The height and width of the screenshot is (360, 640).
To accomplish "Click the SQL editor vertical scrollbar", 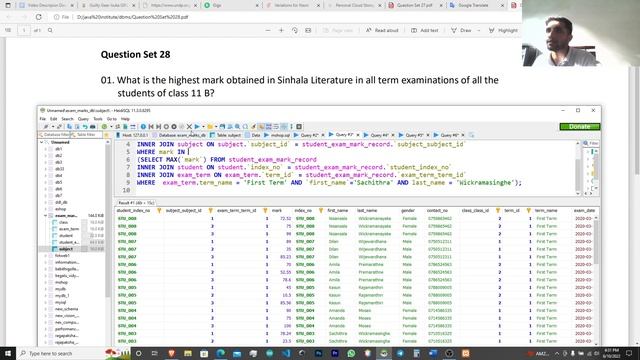I will tap(578, 168).
